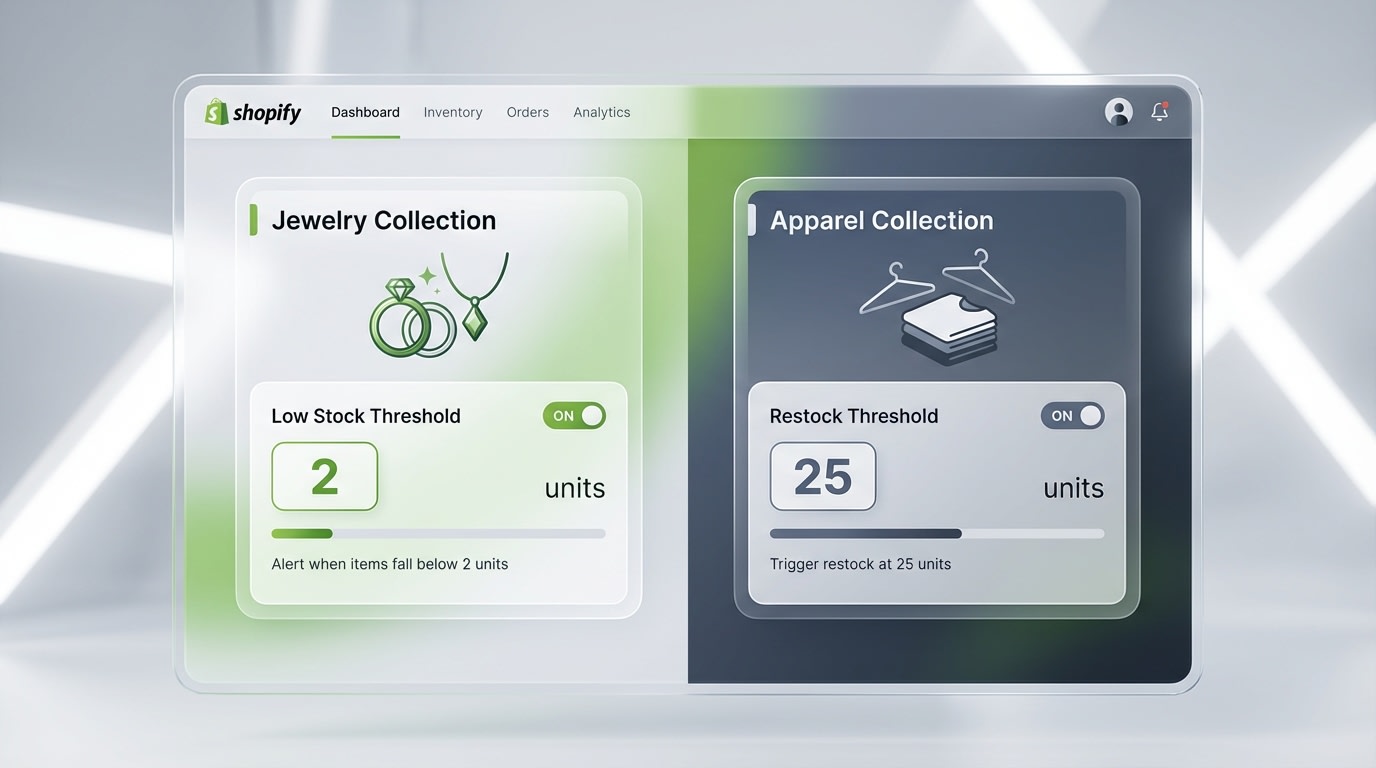Click the Shopify logo
The height and width of the screenshot is (768, 1376).
251,111
